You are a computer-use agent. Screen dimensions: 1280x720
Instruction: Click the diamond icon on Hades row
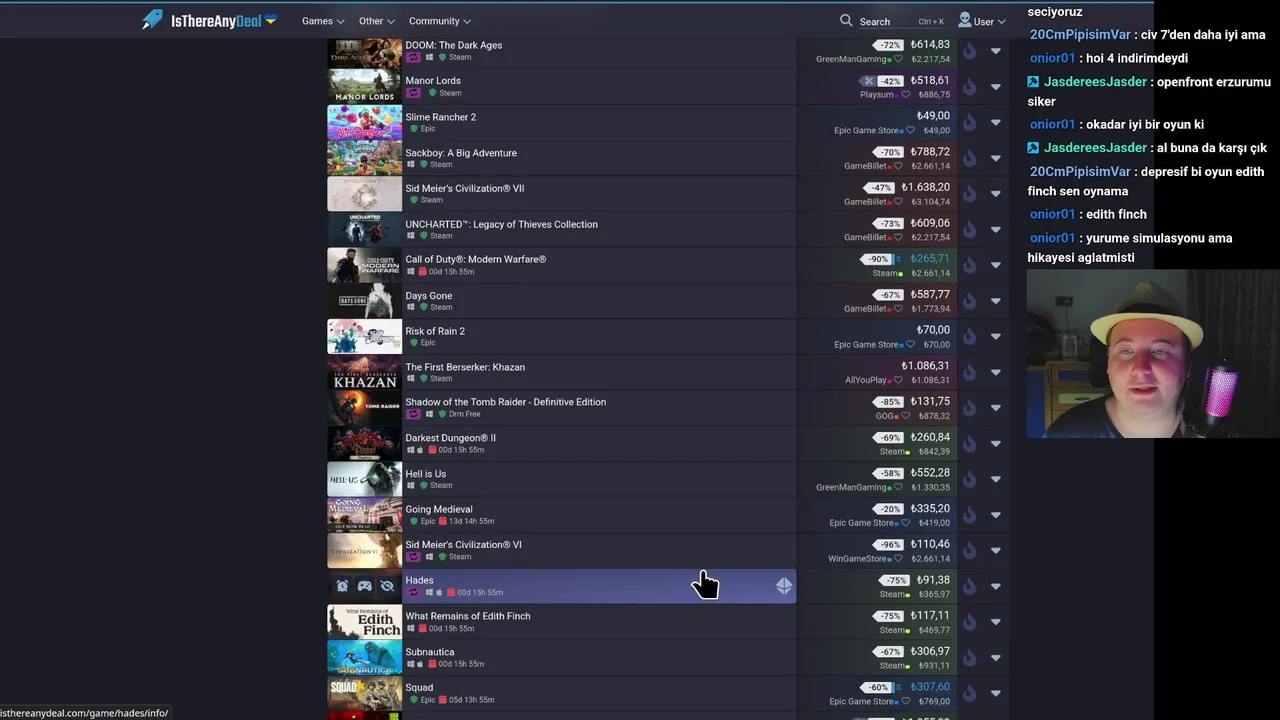coord(784,586)
